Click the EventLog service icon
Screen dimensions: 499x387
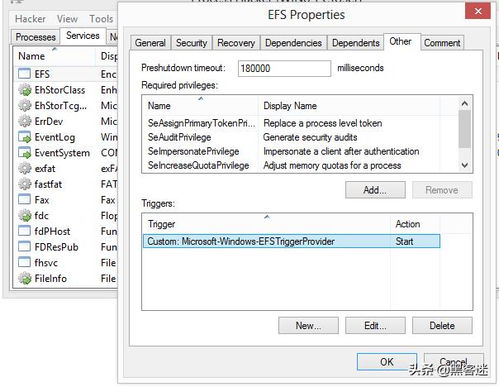click(x=25, y=137)
